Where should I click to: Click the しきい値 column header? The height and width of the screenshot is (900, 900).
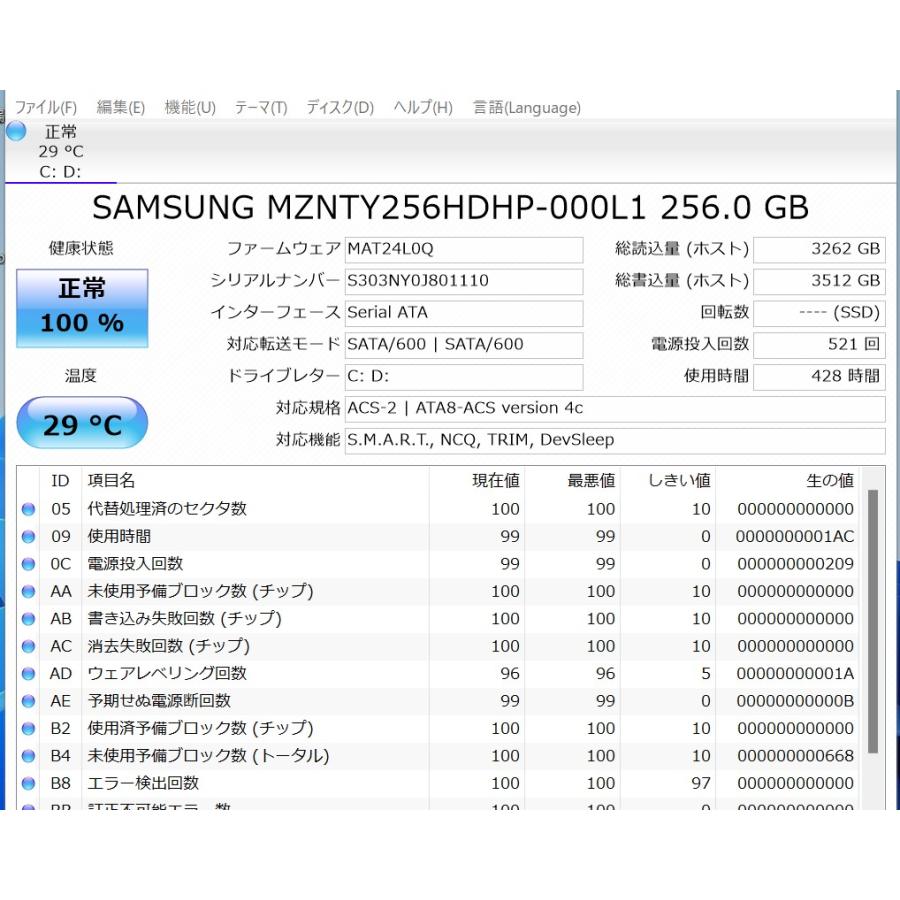(x=668, y=480)
